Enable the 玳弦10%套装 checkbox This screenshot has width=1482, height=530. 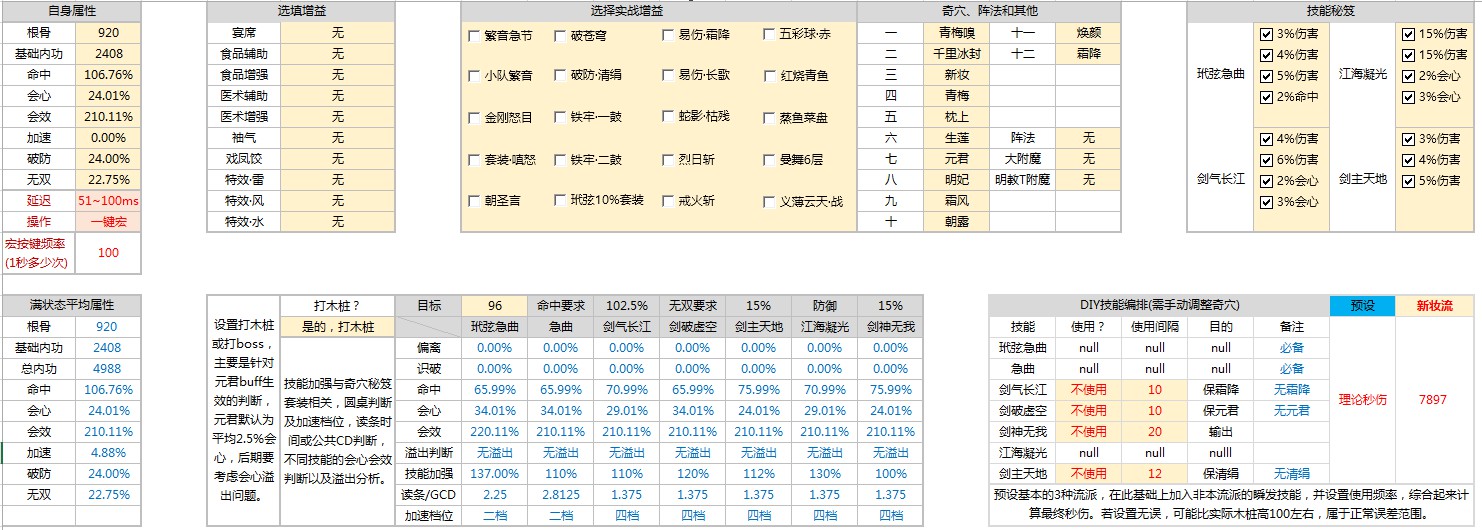coord(560,201)
